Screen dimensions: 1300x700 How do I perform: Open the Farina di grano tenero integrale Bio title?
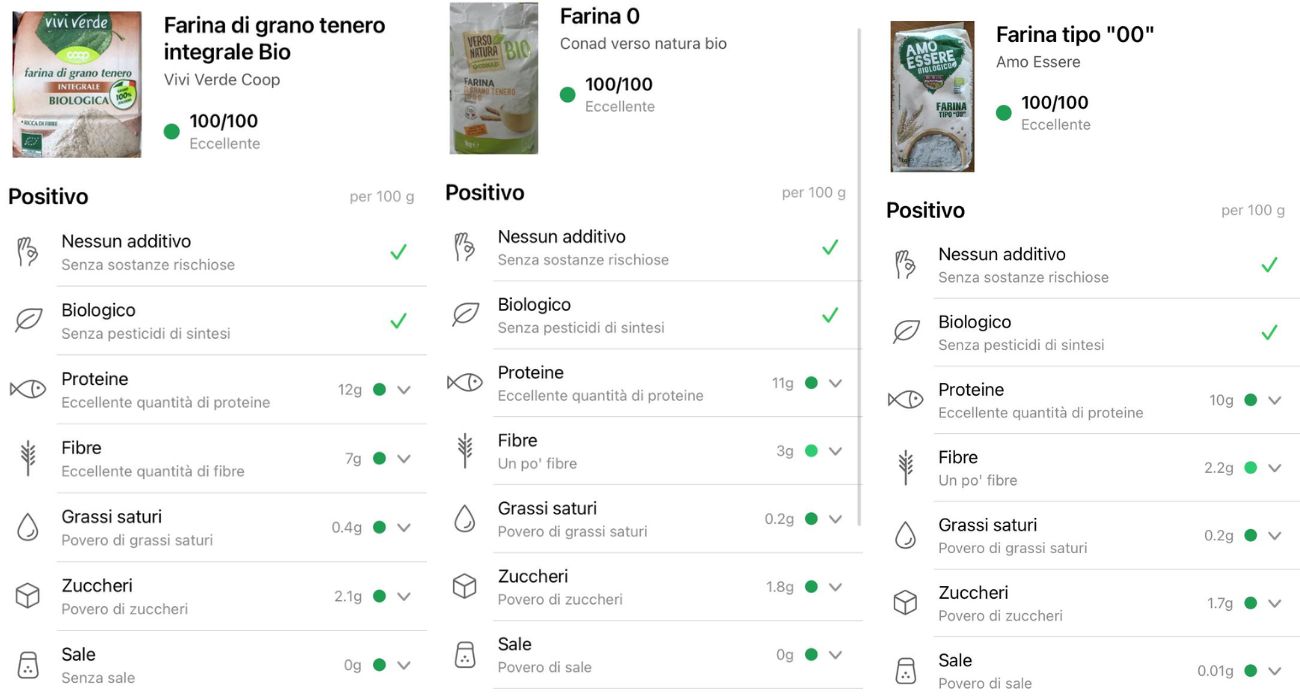[x=272, y=38]
